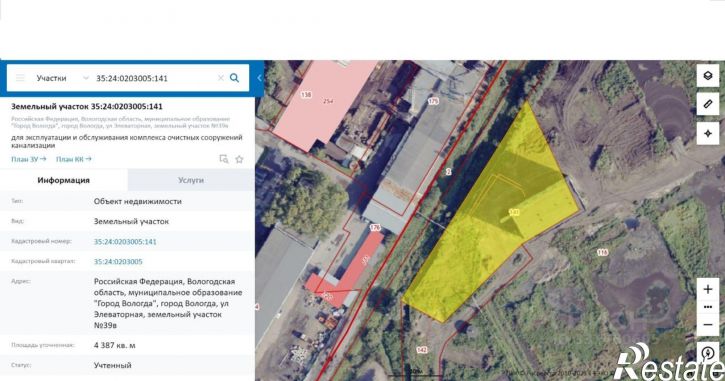Open the hamburger menu in search bar

20,78
